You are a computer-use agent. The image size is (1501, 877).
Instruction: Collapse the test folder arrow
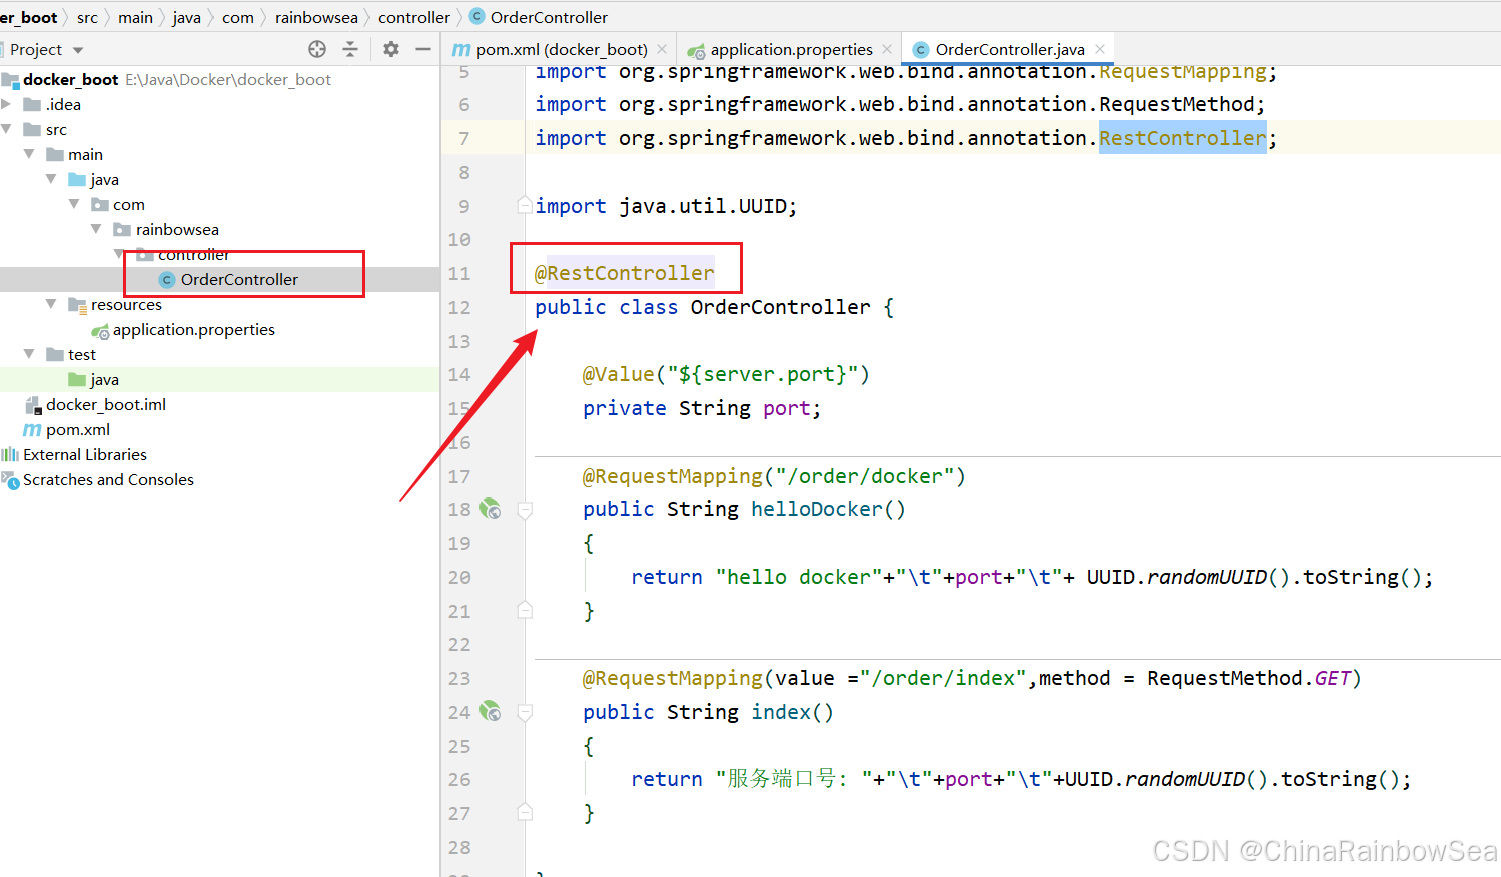click(x=29, y=354)
